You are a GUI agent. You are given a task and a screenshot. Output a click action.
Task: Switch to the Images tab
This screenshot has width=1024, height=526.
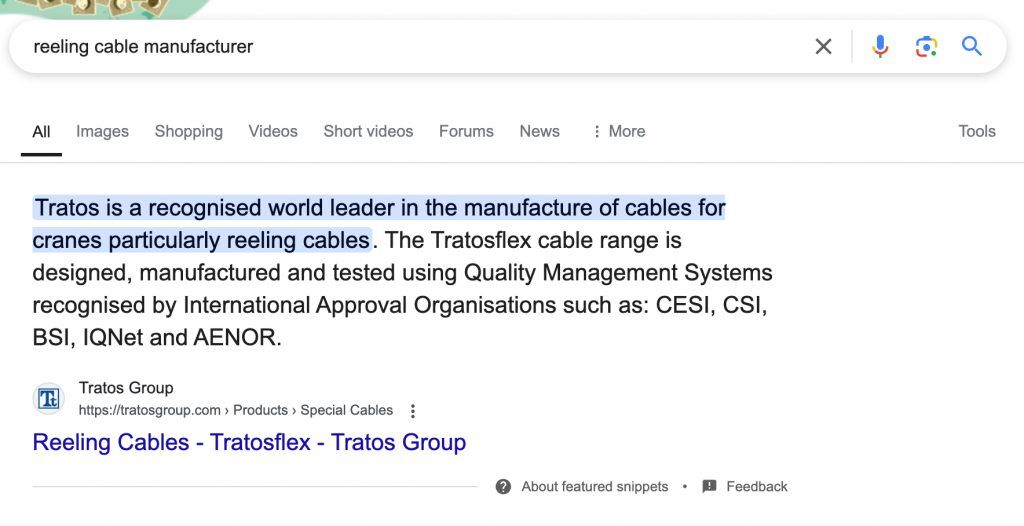coord(102,131)
